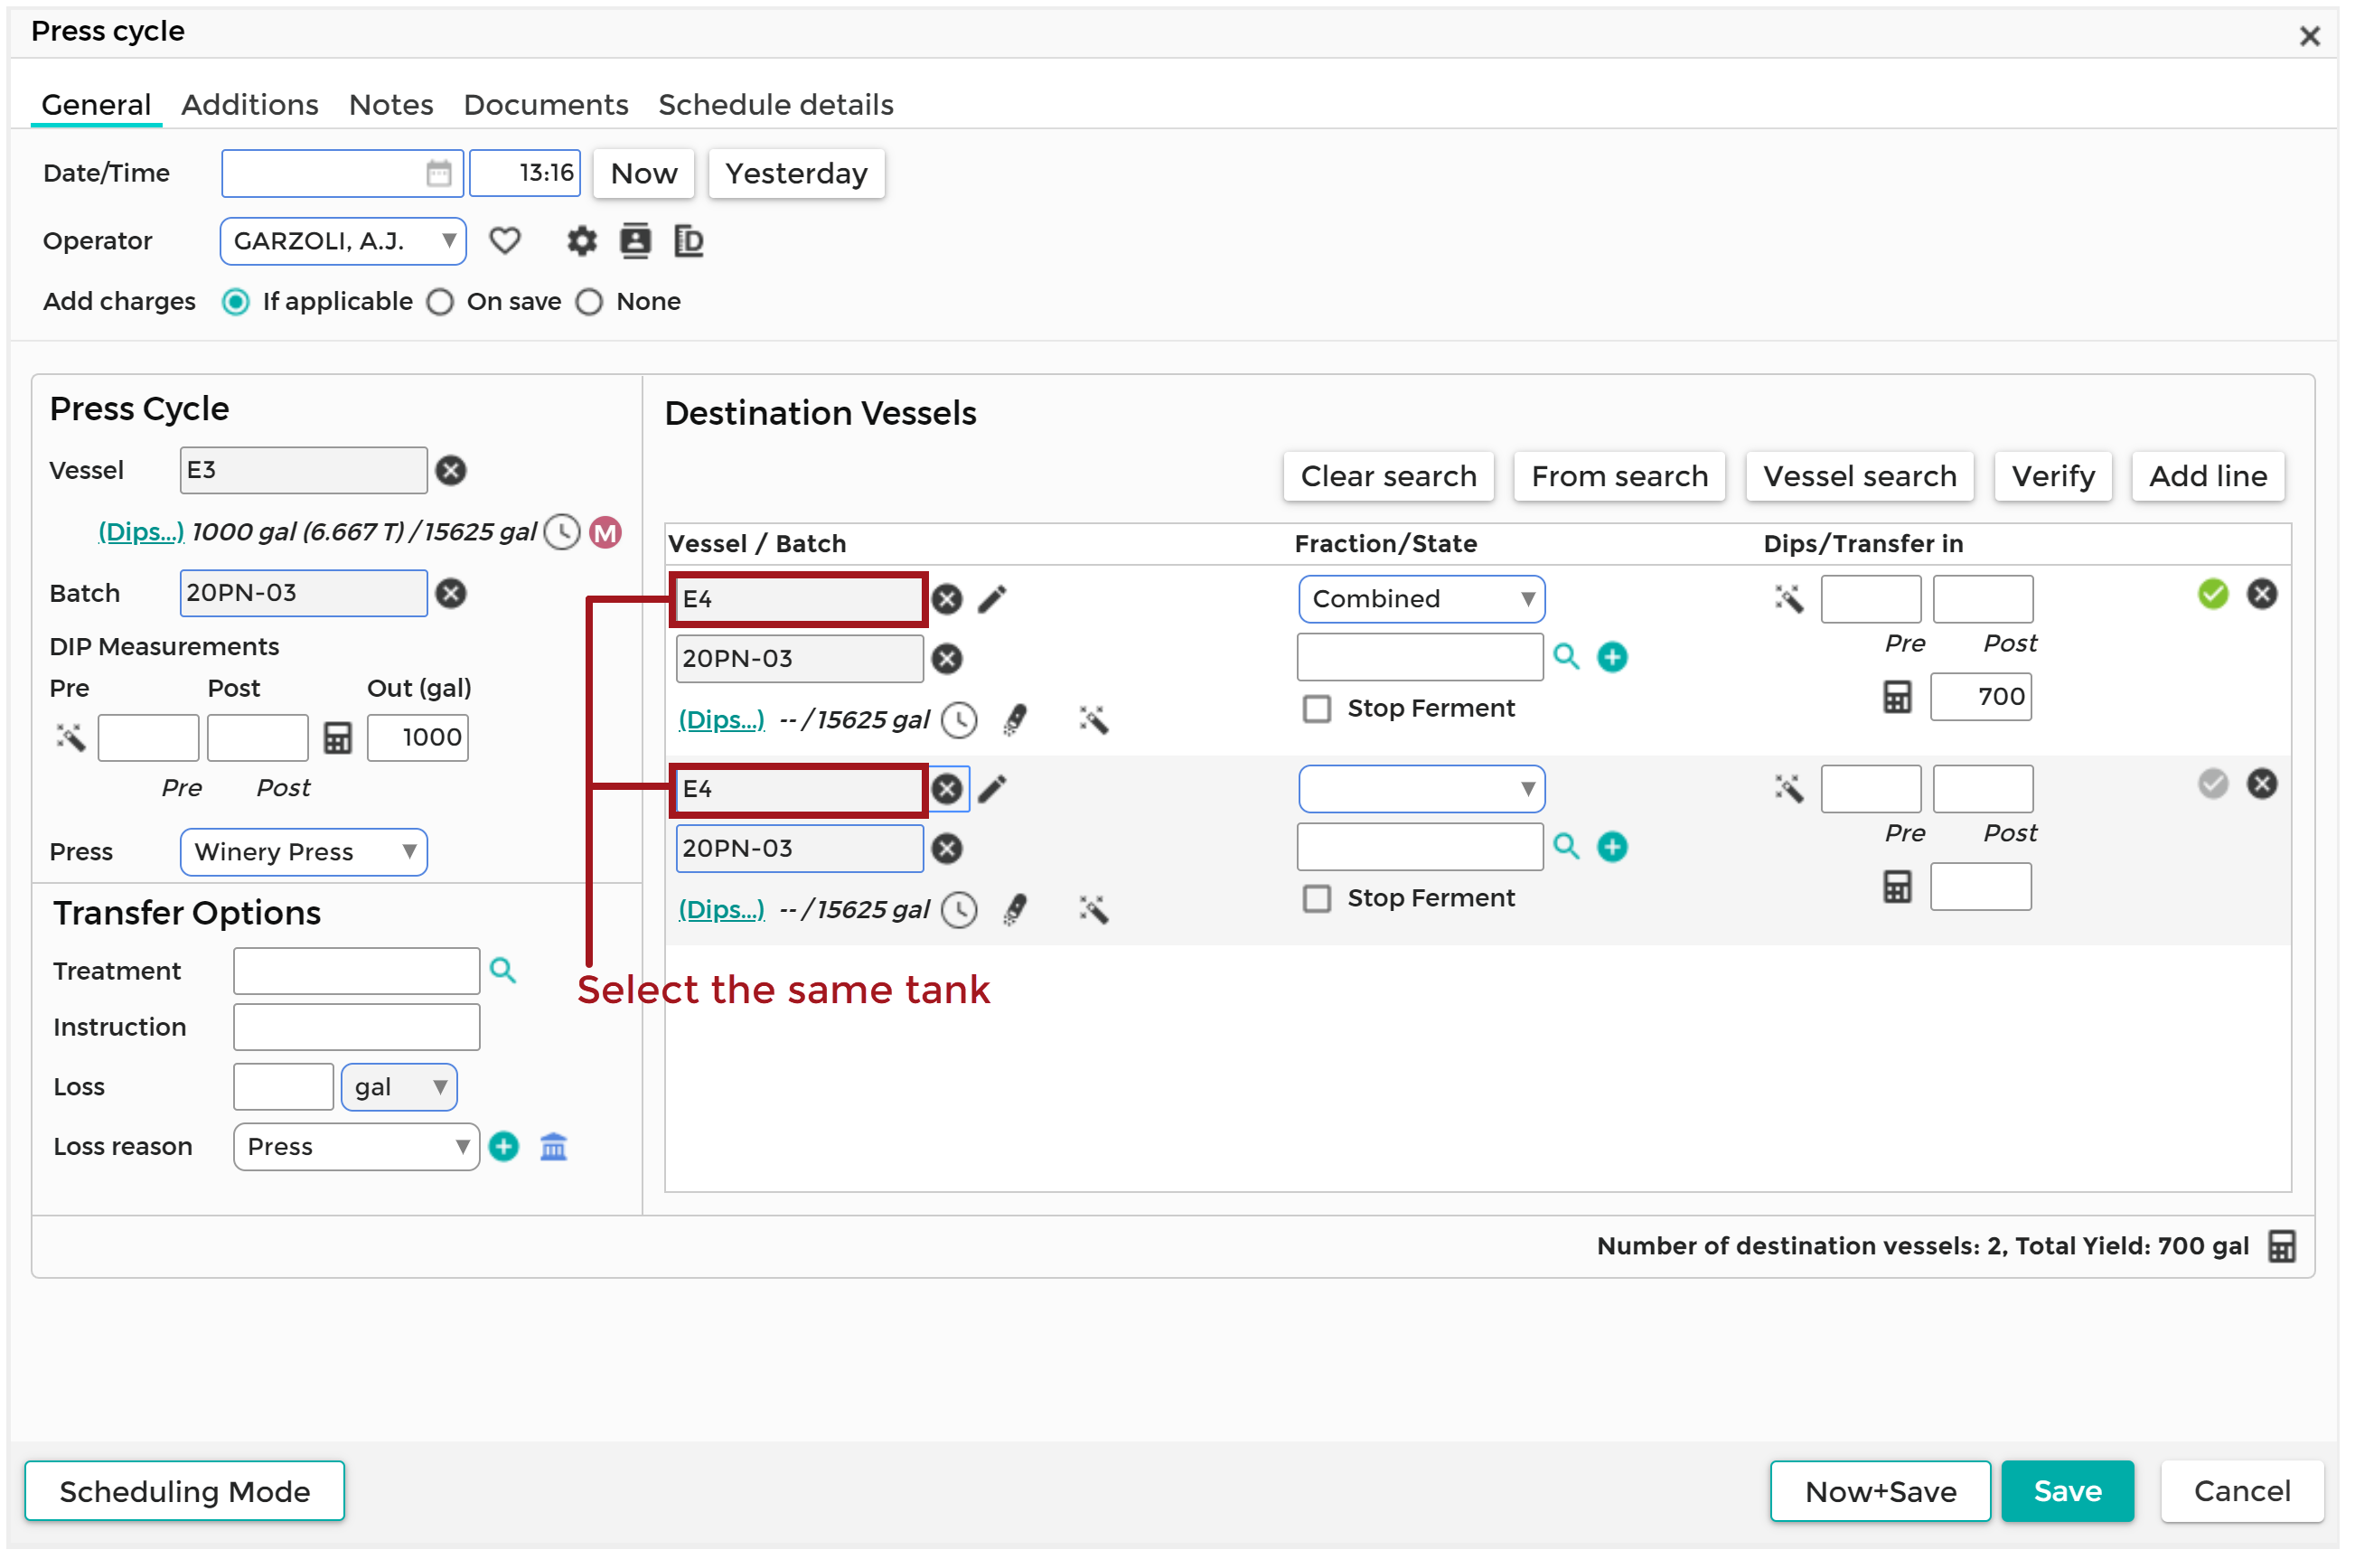
Task: Toggle grey checkmark on second destination row
Action: tap(2213, 784)
